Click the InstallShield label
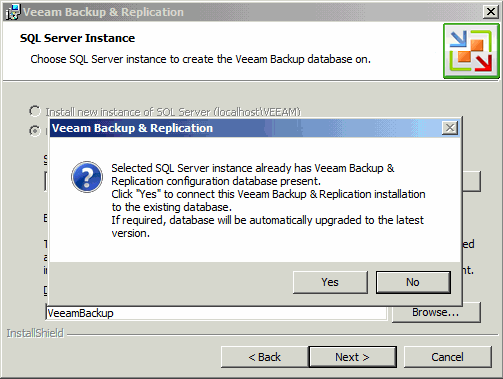This screenshot has width=503, height=379. [35, 333]
